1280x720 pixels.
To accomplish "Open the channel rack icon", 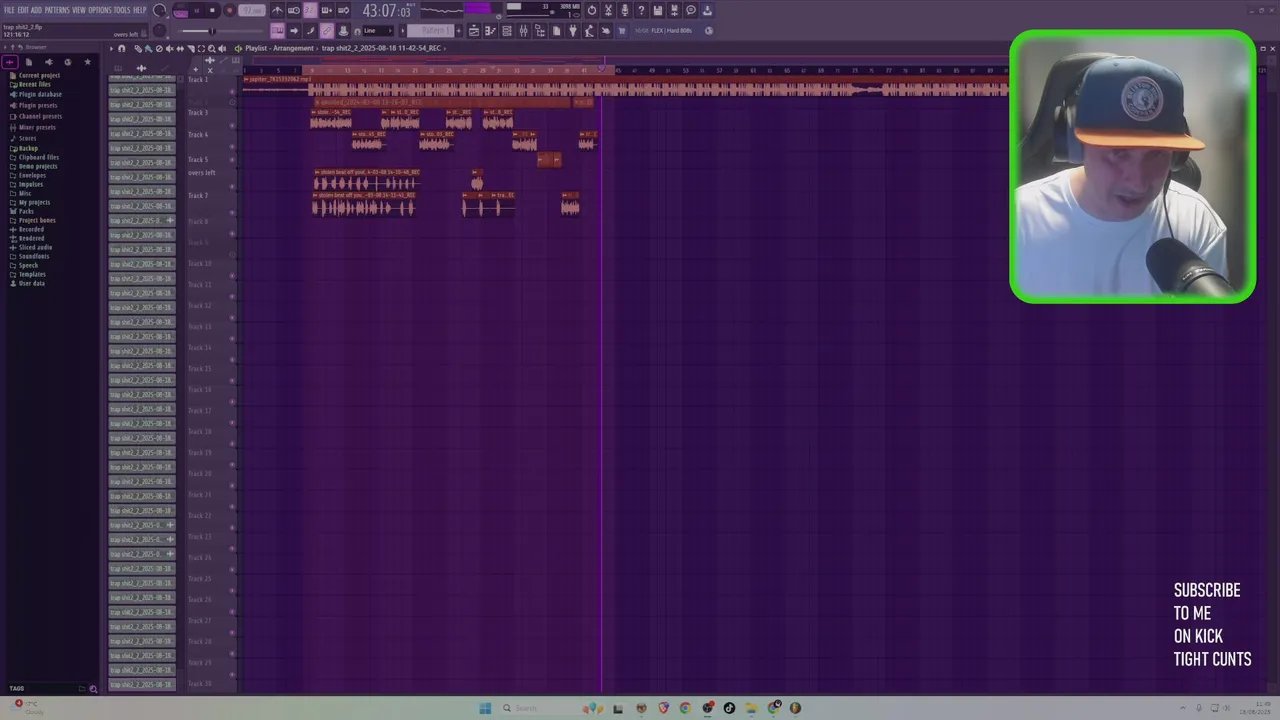I will (x=507, y=31).
